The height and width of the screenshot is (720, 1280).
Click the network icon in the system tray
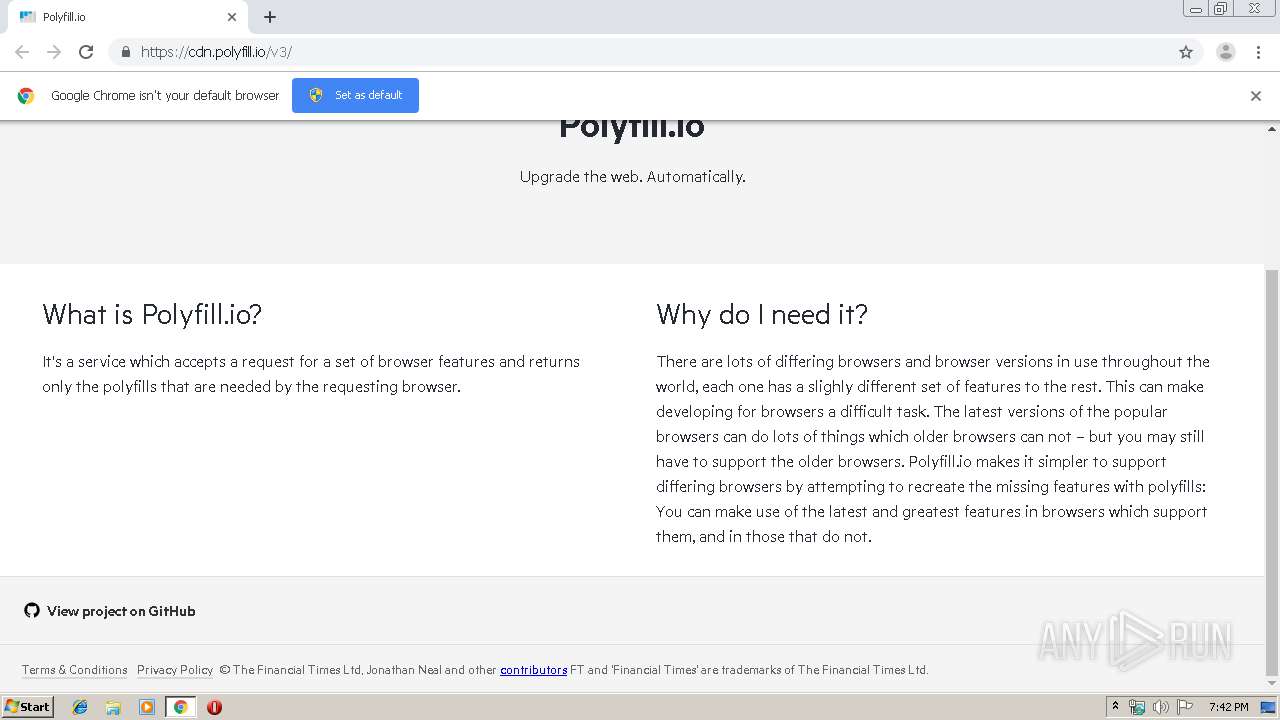(1137, 707)
